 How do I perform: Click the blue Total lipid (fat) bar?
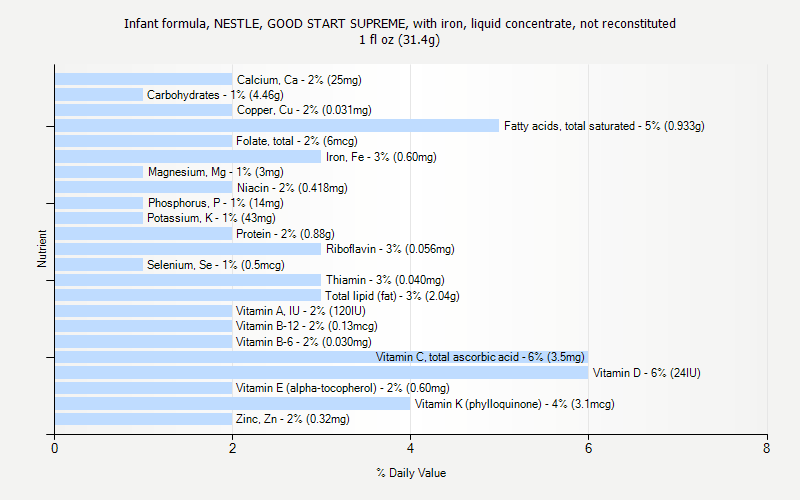click(188, 295)
